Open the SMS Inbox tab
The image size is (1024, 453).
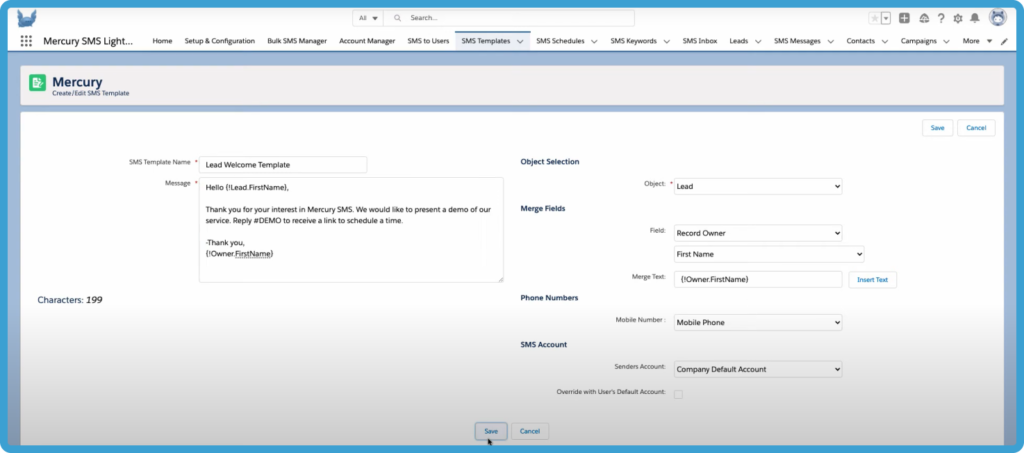699,40
